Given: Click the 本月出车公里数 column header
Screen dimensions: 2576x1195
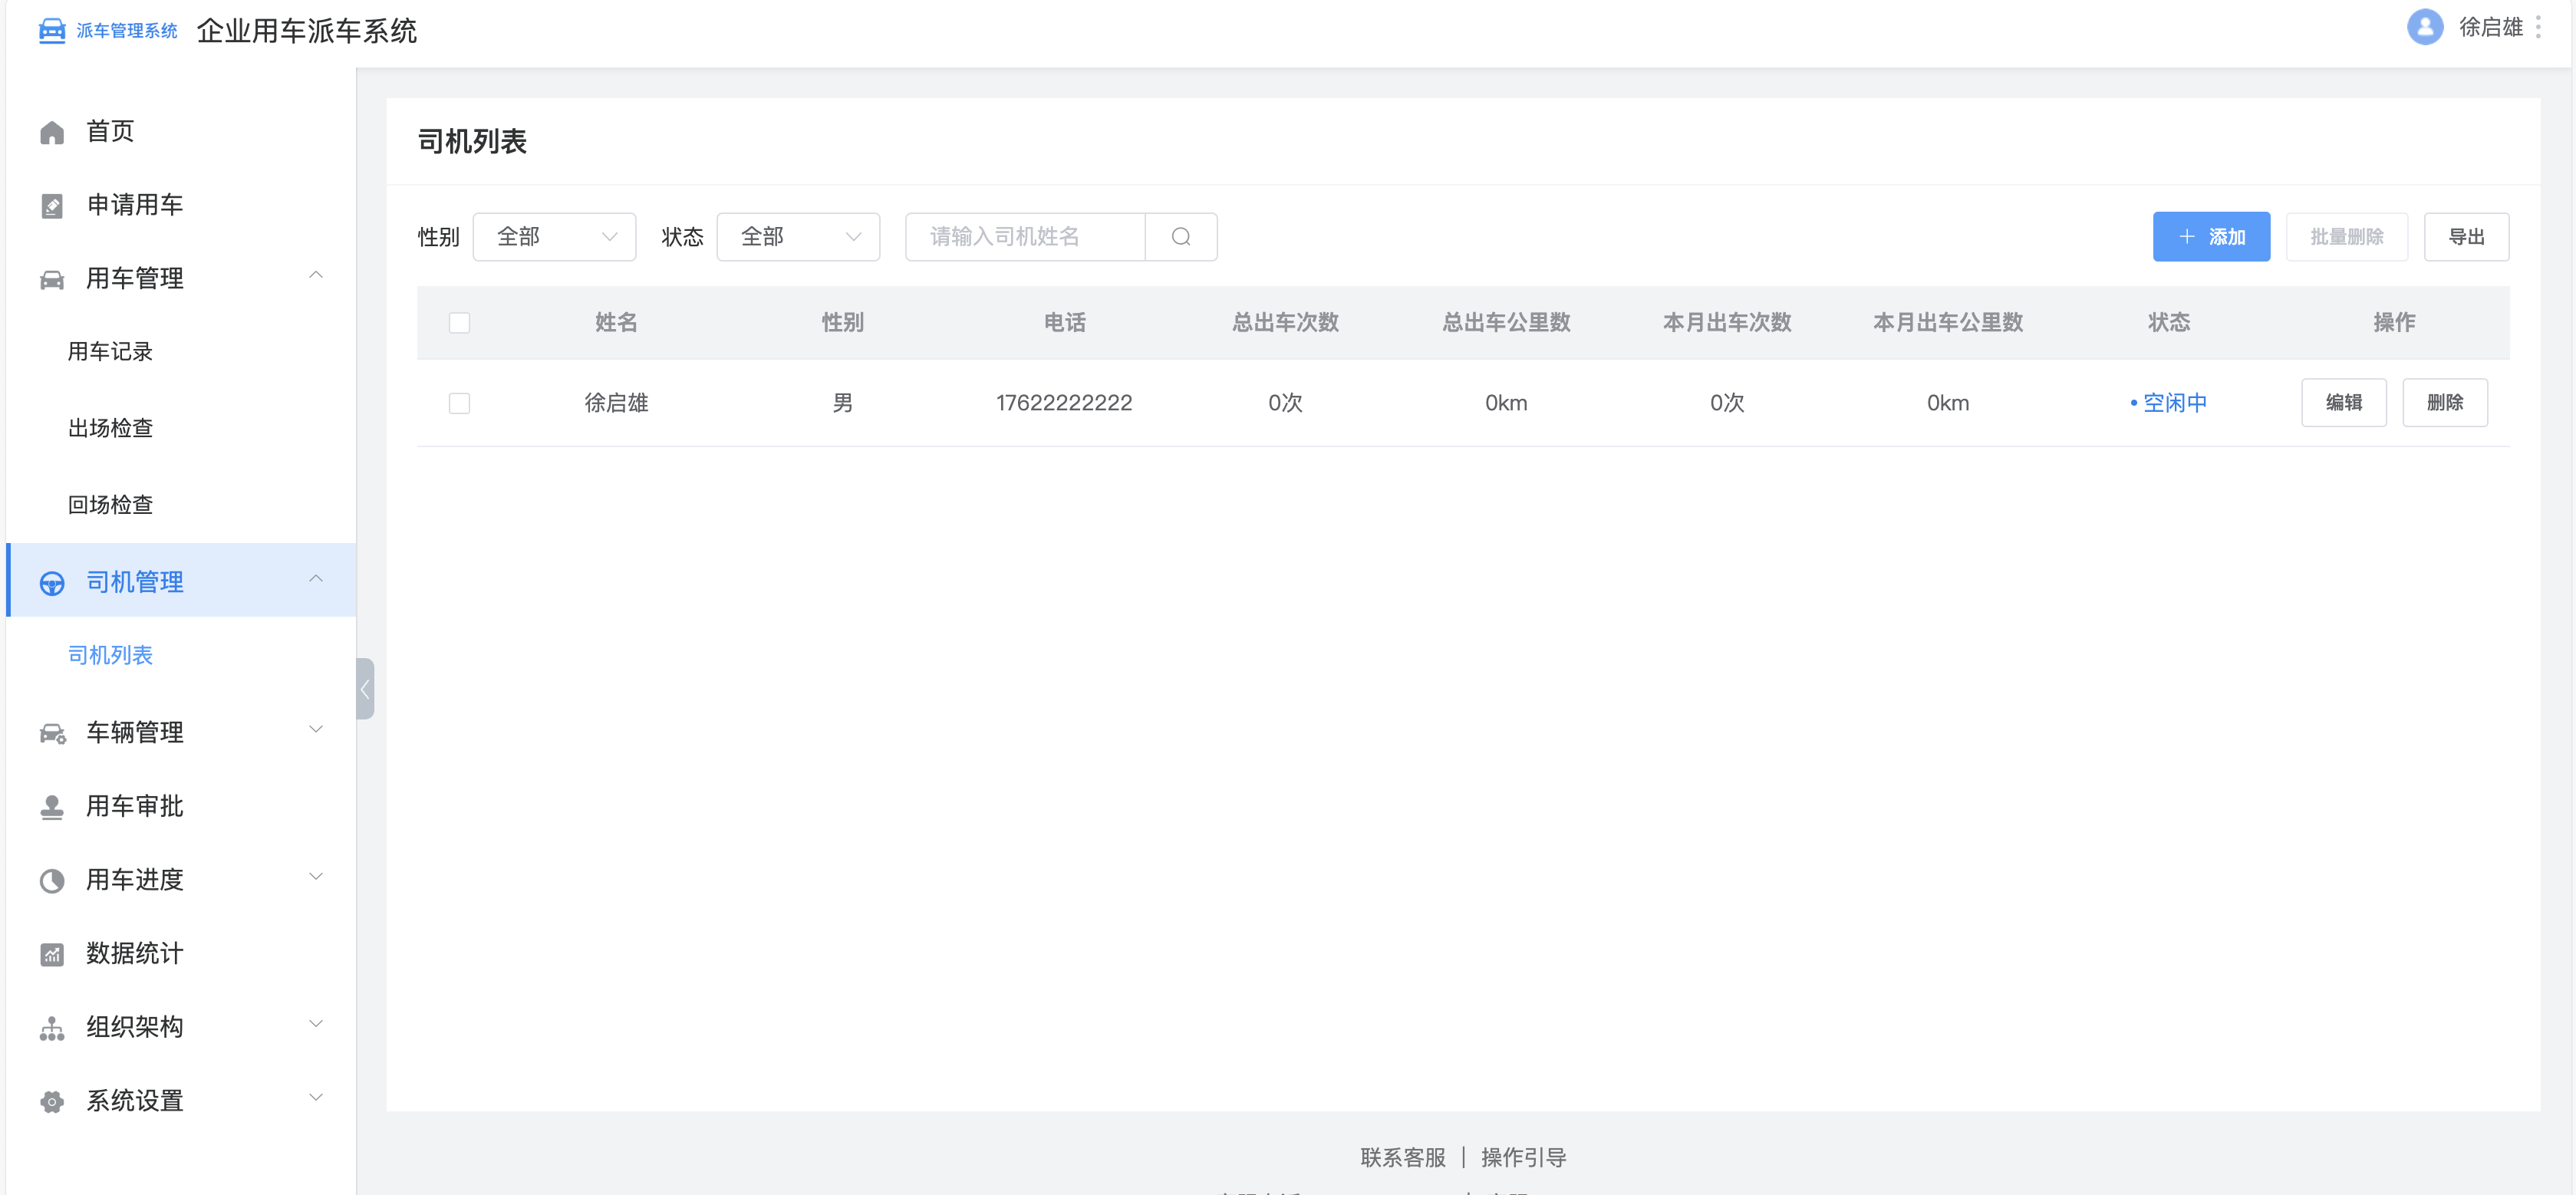Looking at the screenshot, I should pos(1948,323).
